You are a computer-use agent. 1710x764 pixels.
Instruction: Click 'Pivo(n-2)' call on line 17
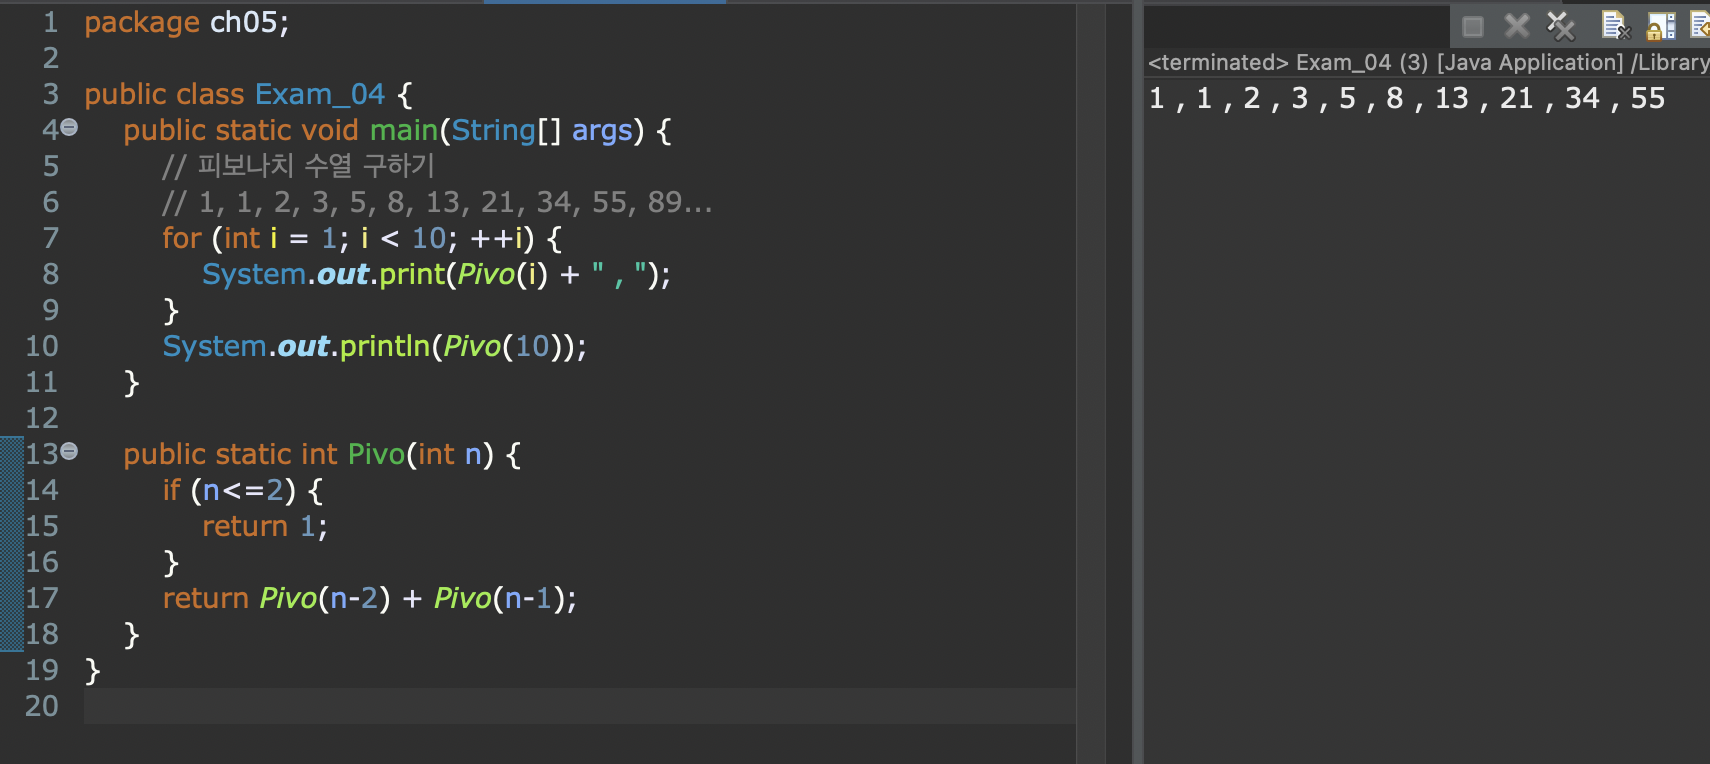pyautogui.click(x=325, y=598)
